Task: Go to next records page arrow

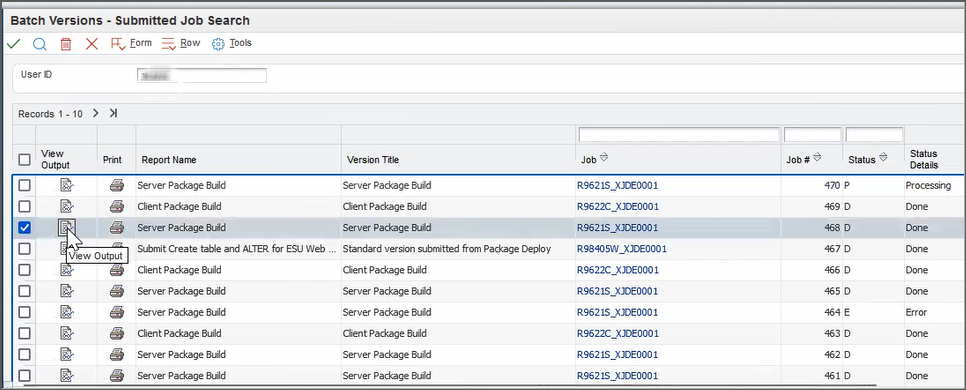Action: 95,113
